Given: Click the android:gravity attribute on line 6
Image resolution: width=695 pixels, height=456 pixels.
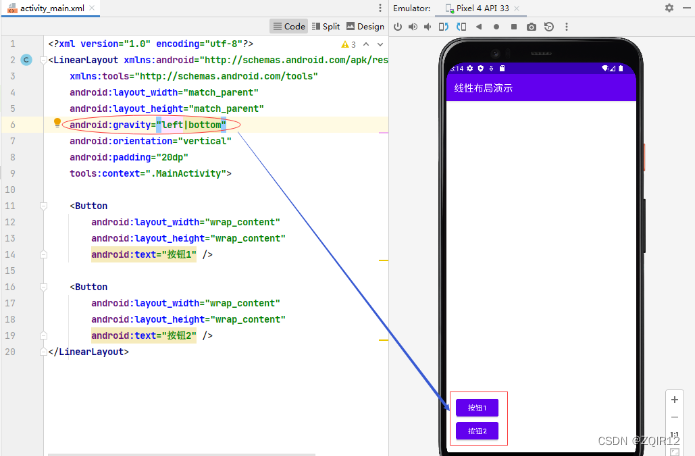Looking at the screenshot, I should (x=148, y=125).
